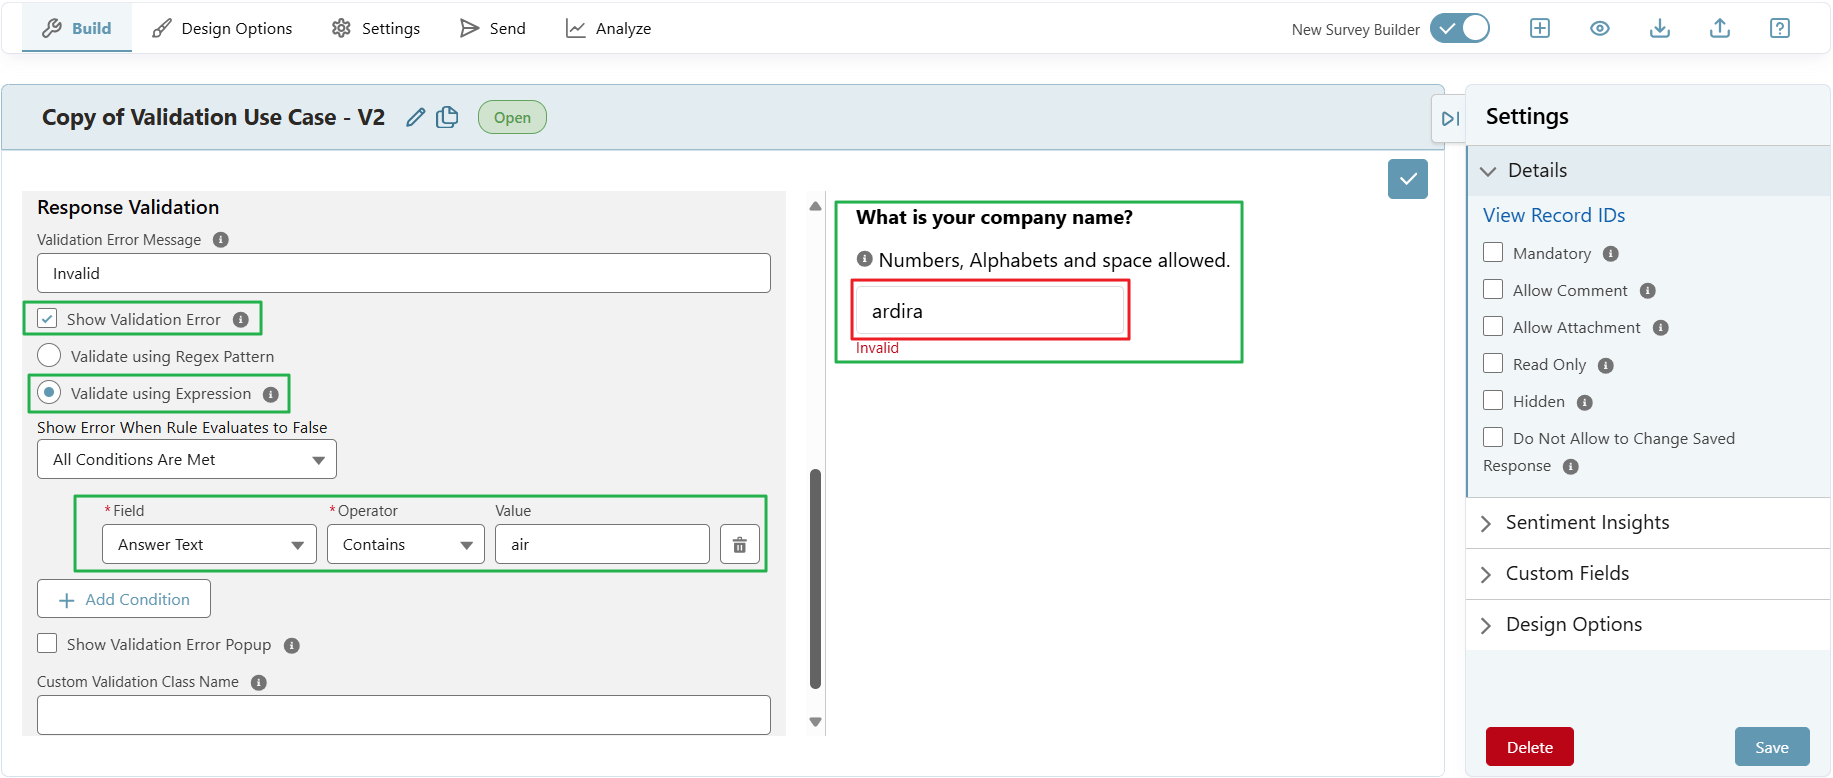1833x778 pixels.
Task: Click the blue confirm checkmark button
Action: pyautogui.click(x=1408, y=179)
